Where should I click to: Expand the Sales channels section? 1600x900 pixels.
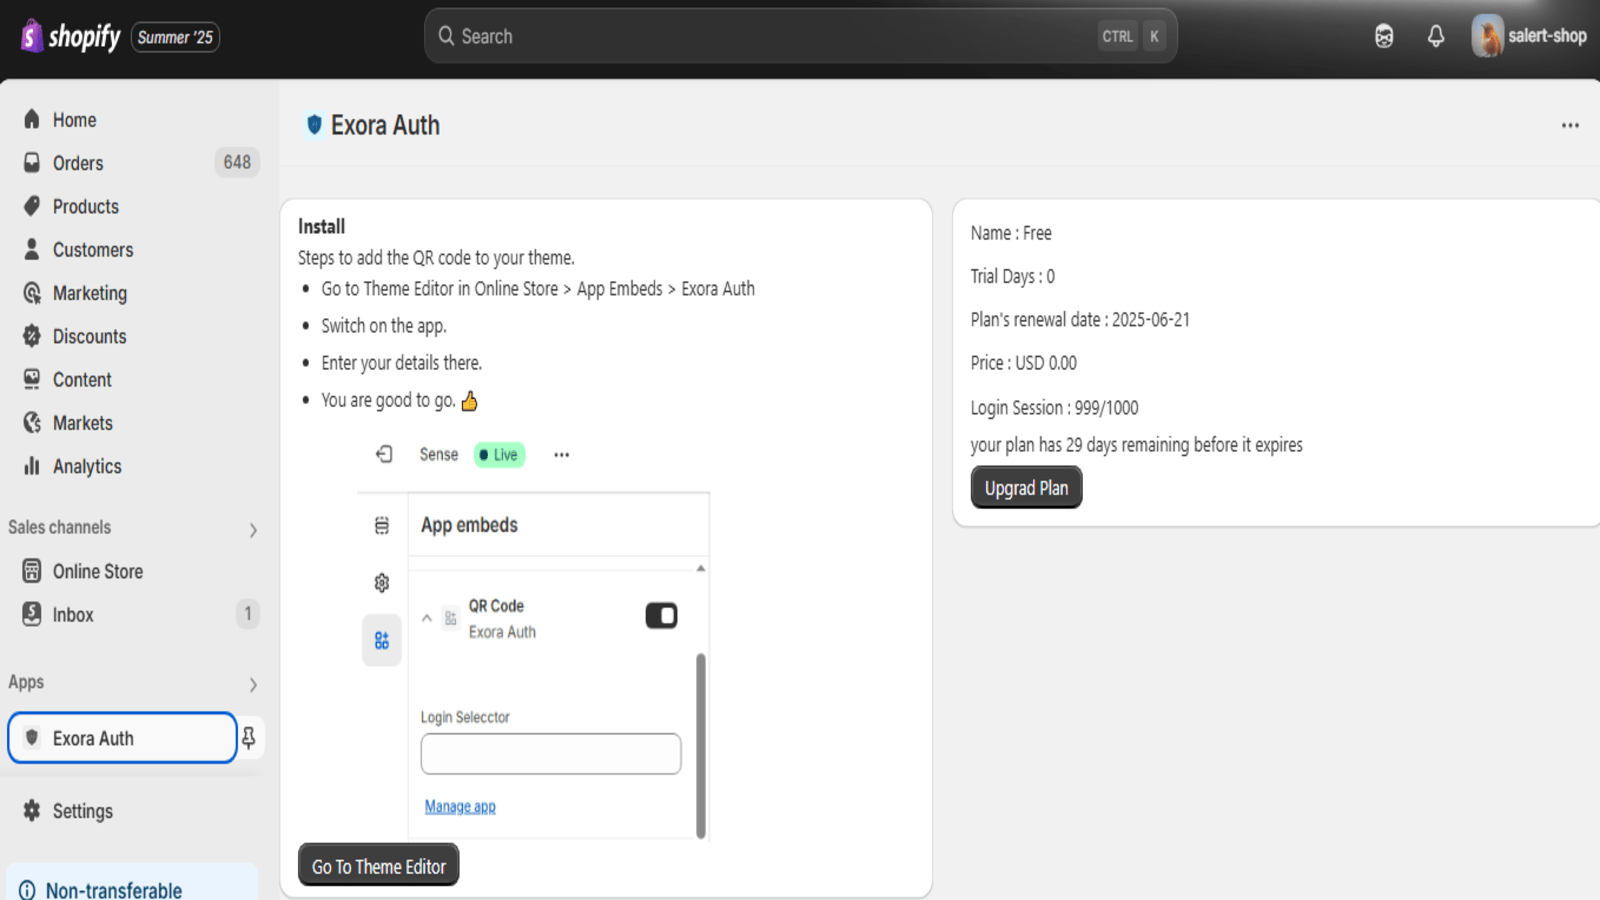[253, 530]
